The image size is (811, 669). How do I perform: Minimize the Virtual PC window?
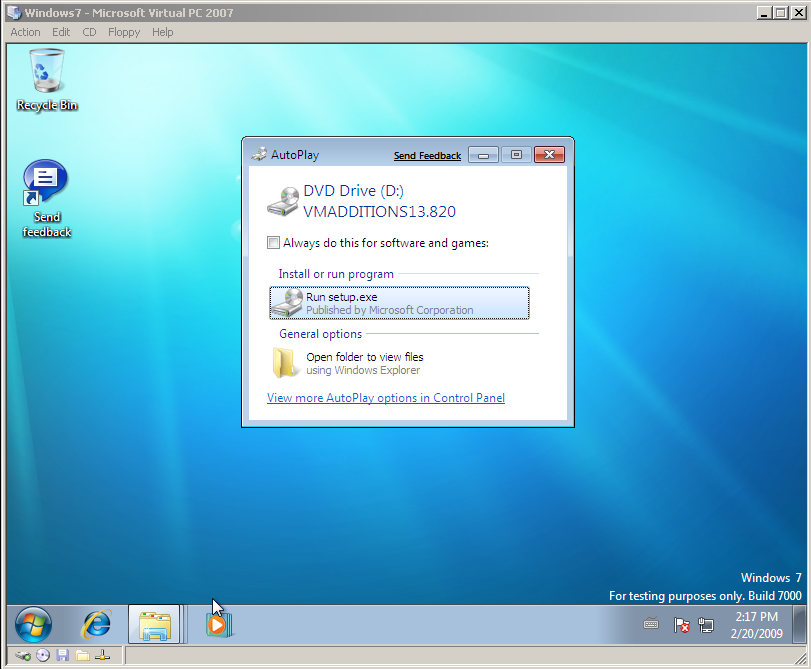[764, 13]
